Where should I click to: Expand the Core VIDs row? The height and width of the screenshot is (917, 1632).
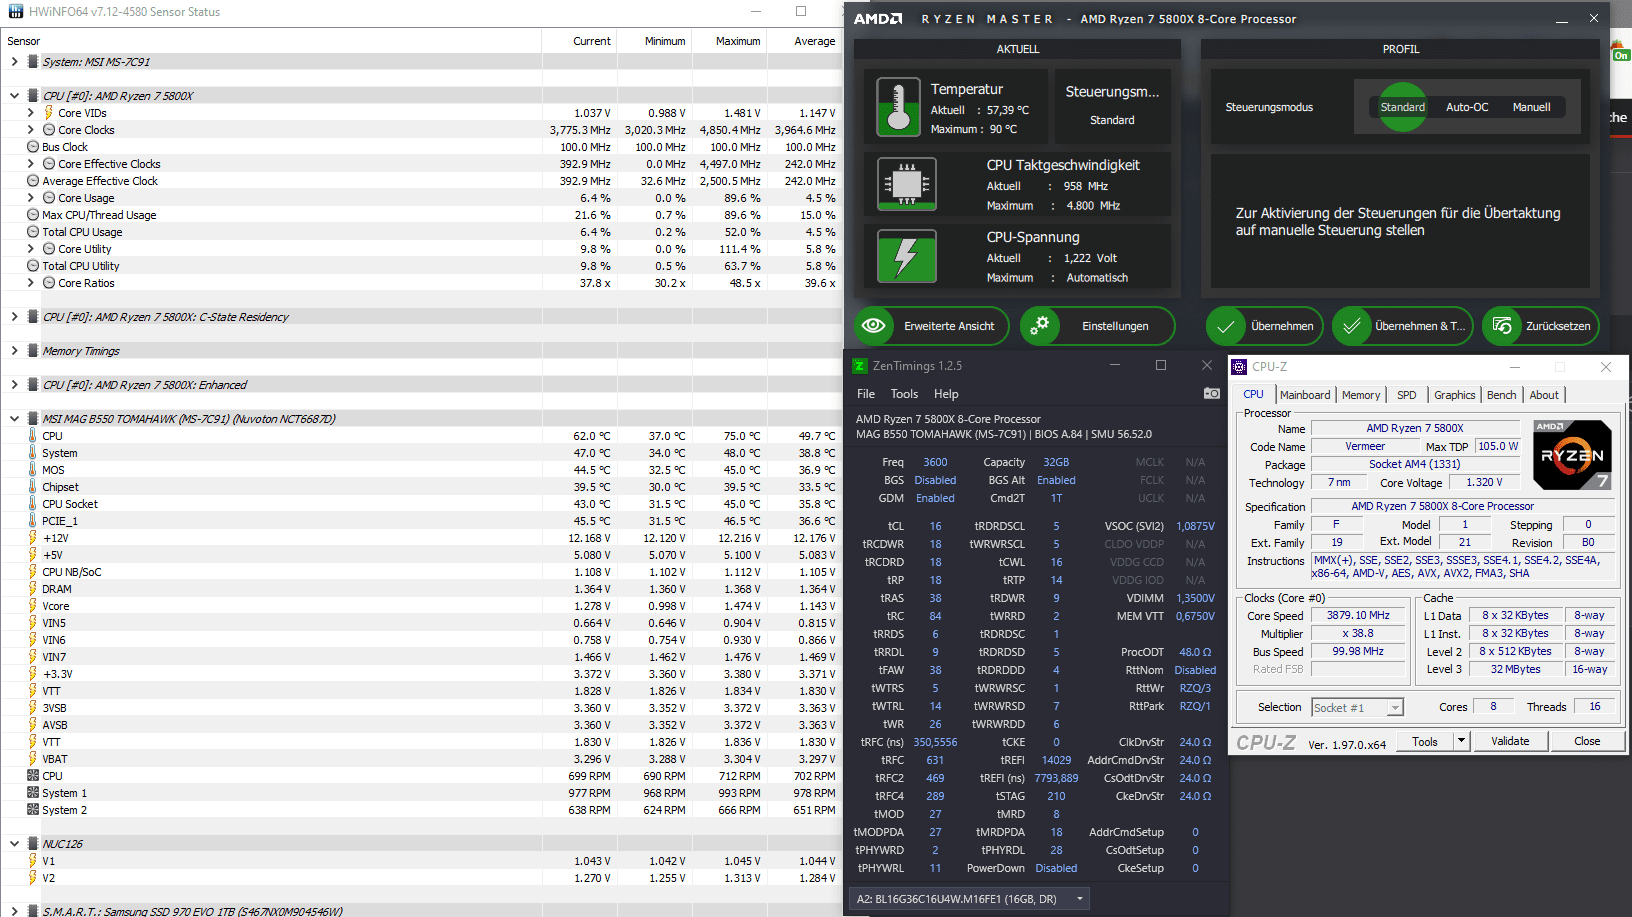(30, 113)
